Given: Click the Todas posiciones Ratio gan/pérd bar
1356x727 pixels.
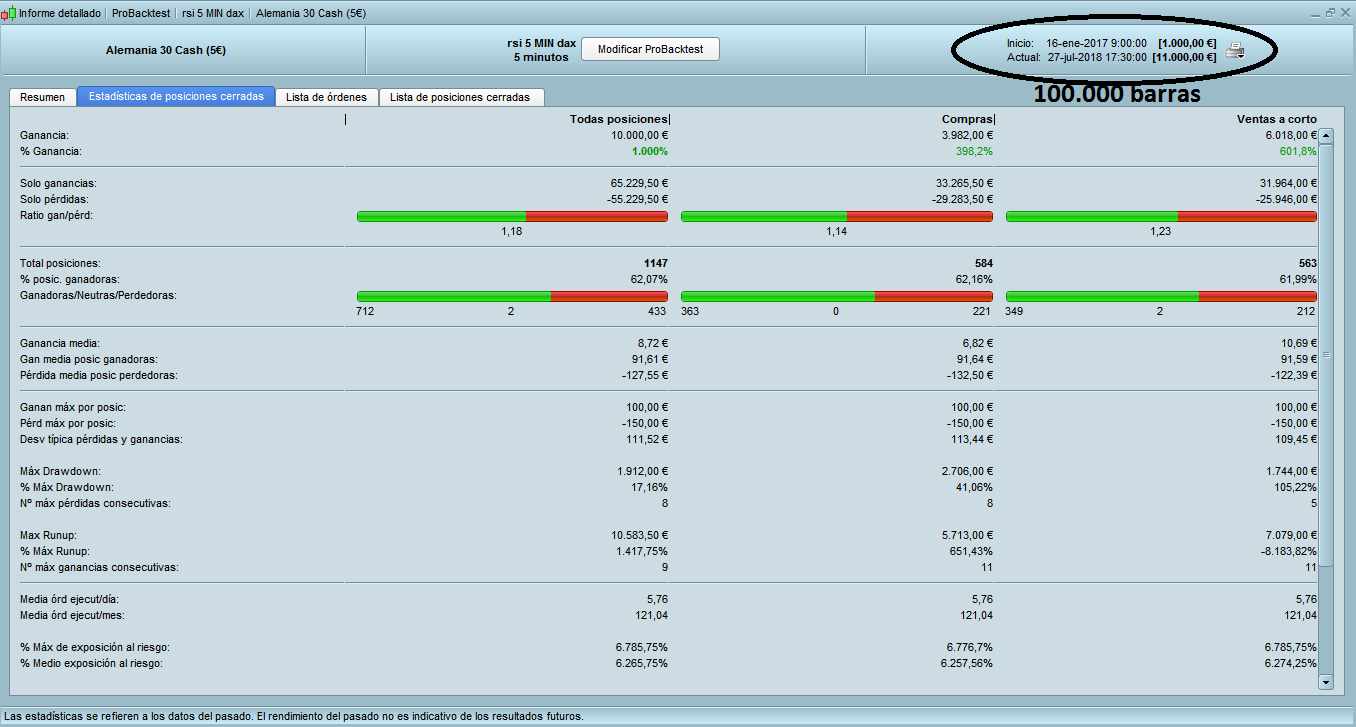Looking at the screenshot, I should (512, 216).
